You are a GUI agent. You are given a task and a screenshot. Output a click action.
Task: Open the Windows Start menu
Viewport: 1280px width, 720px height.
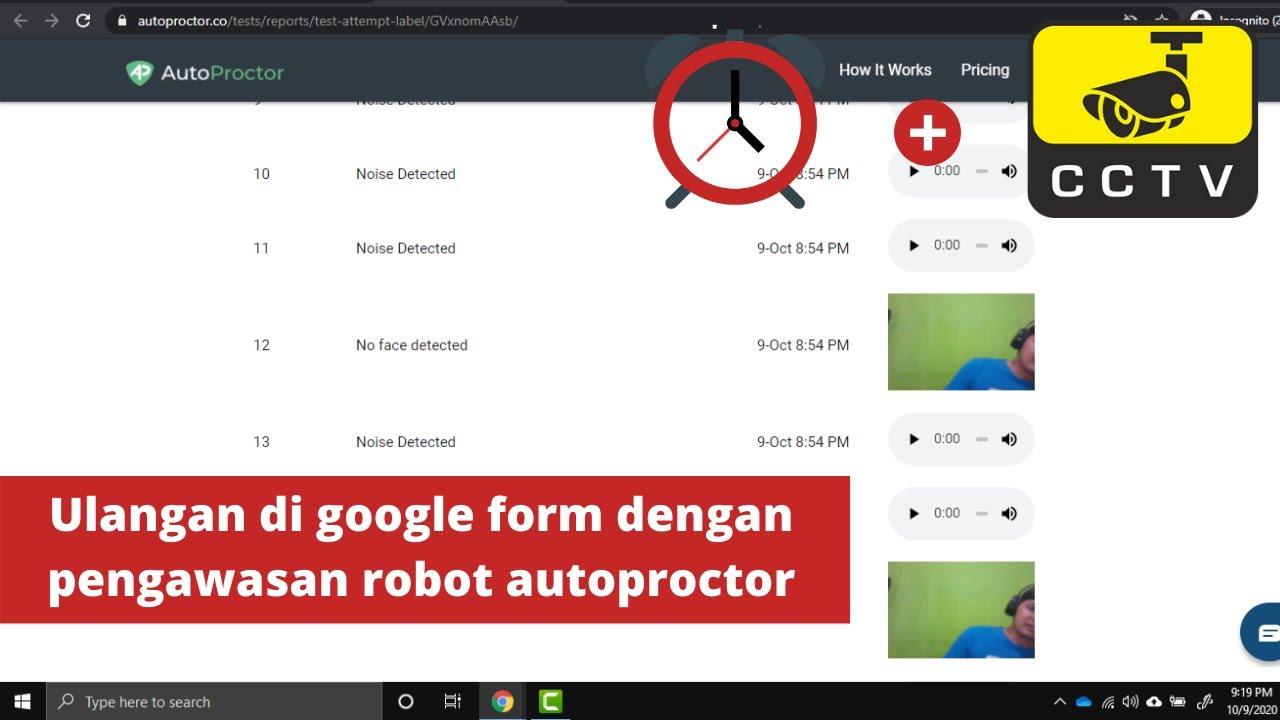click(22, 702)
